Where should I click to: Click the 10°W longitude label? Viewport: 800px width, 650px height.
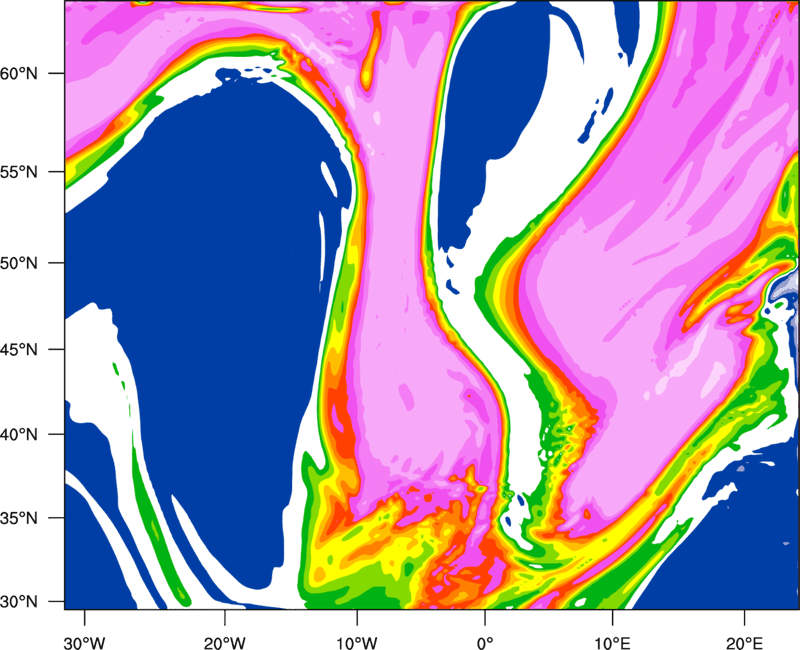357,643
